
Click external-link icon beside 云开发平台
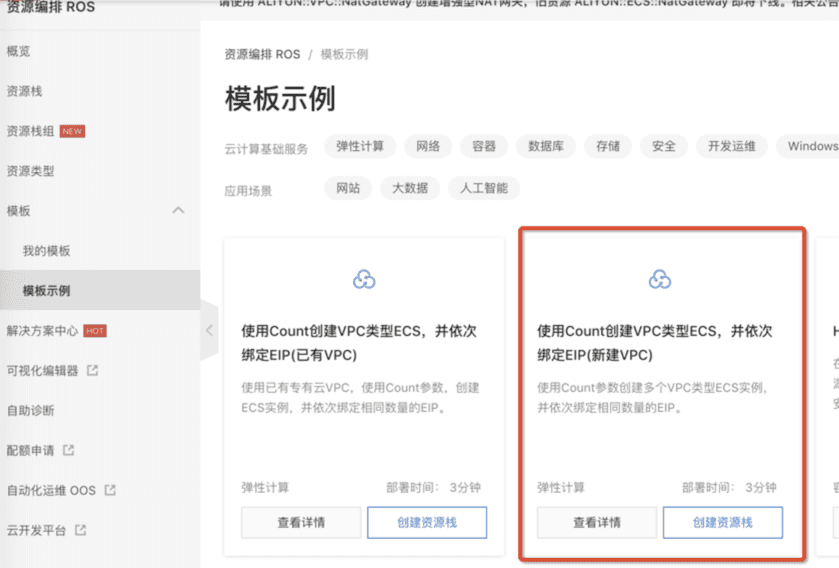pos(80,529)
